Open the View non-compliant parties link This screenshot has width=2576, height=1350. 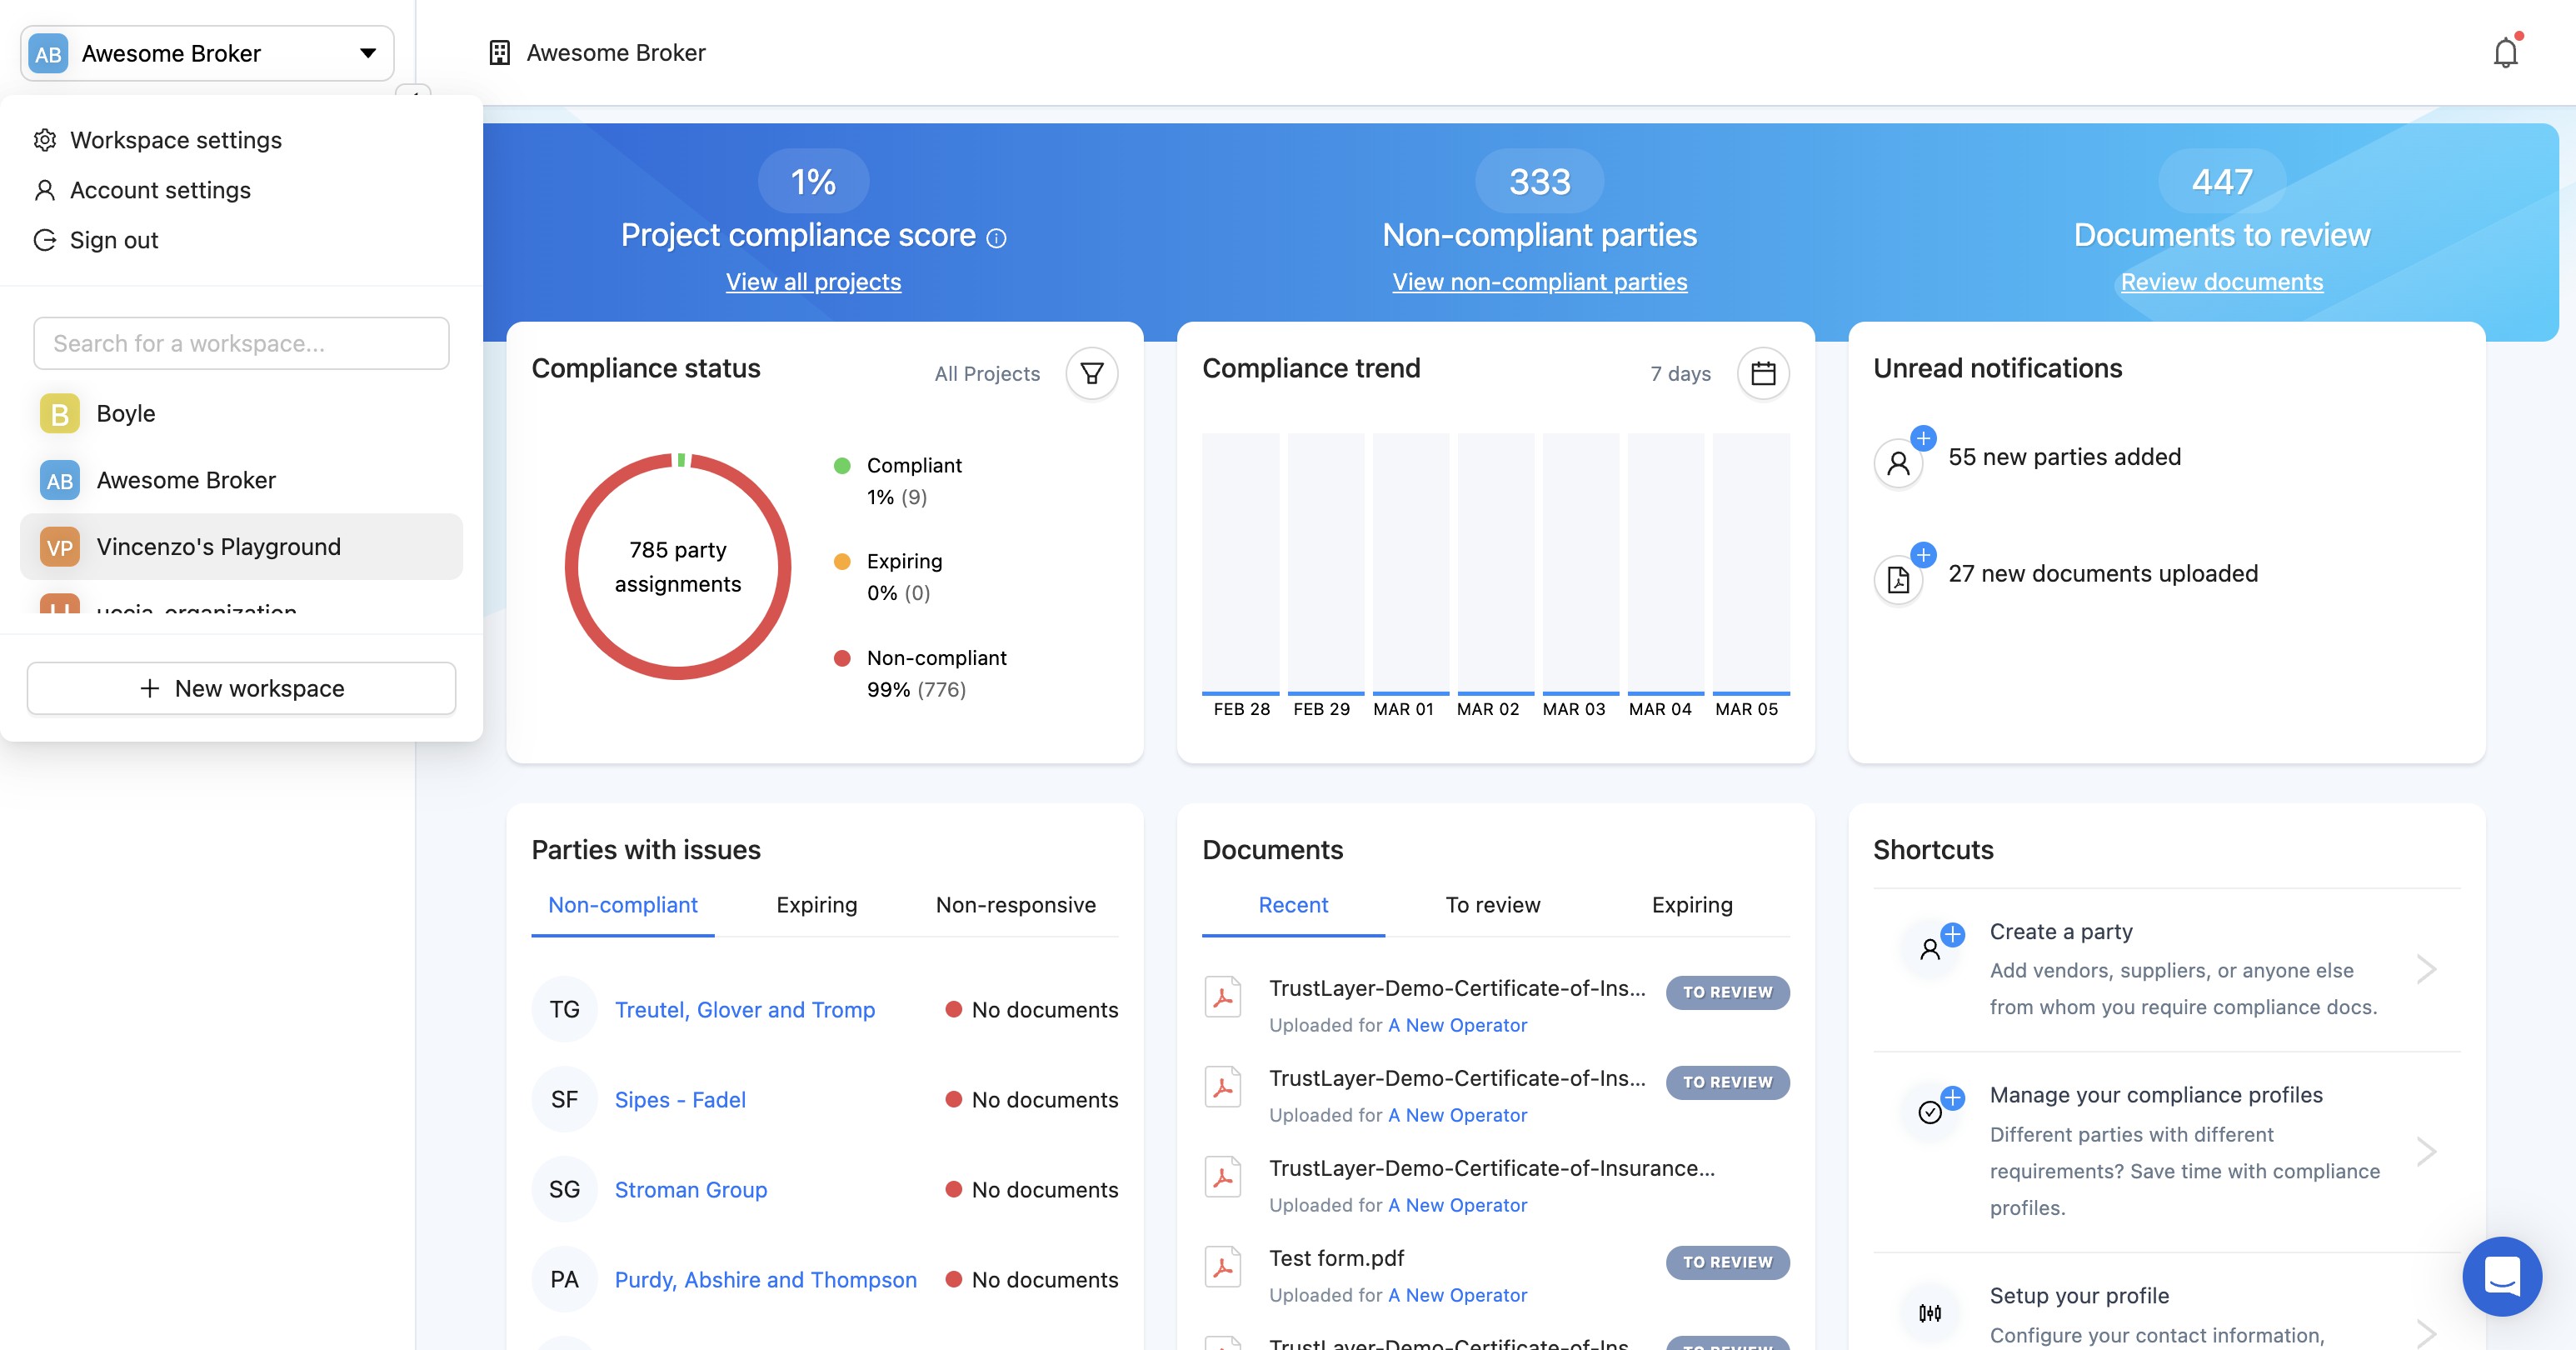(x=1539, y=282)
